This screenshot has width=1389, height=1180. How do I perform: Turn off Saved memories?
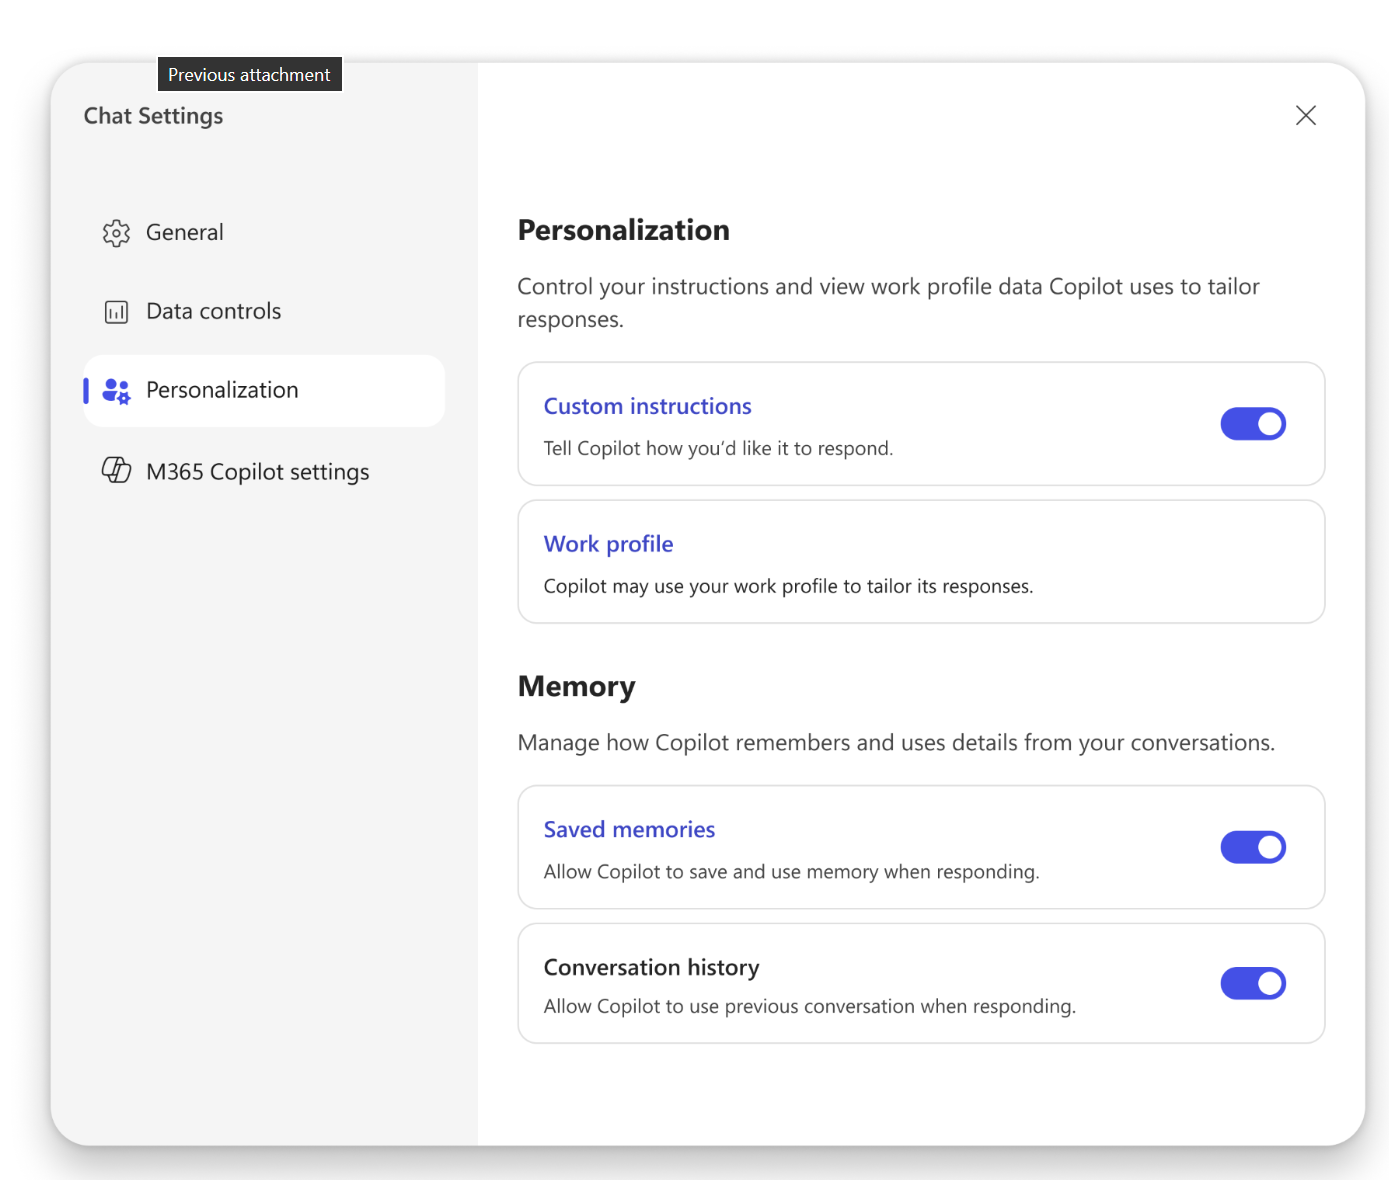1253,847
